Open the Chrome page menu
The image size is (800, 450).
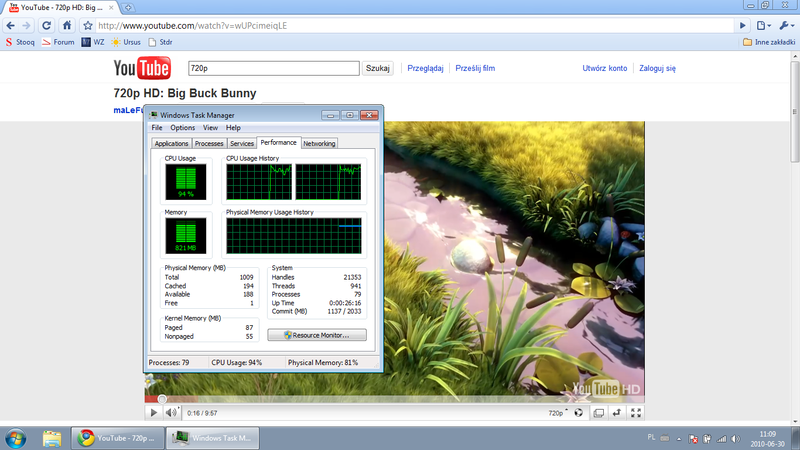click(x=764, y=26)
